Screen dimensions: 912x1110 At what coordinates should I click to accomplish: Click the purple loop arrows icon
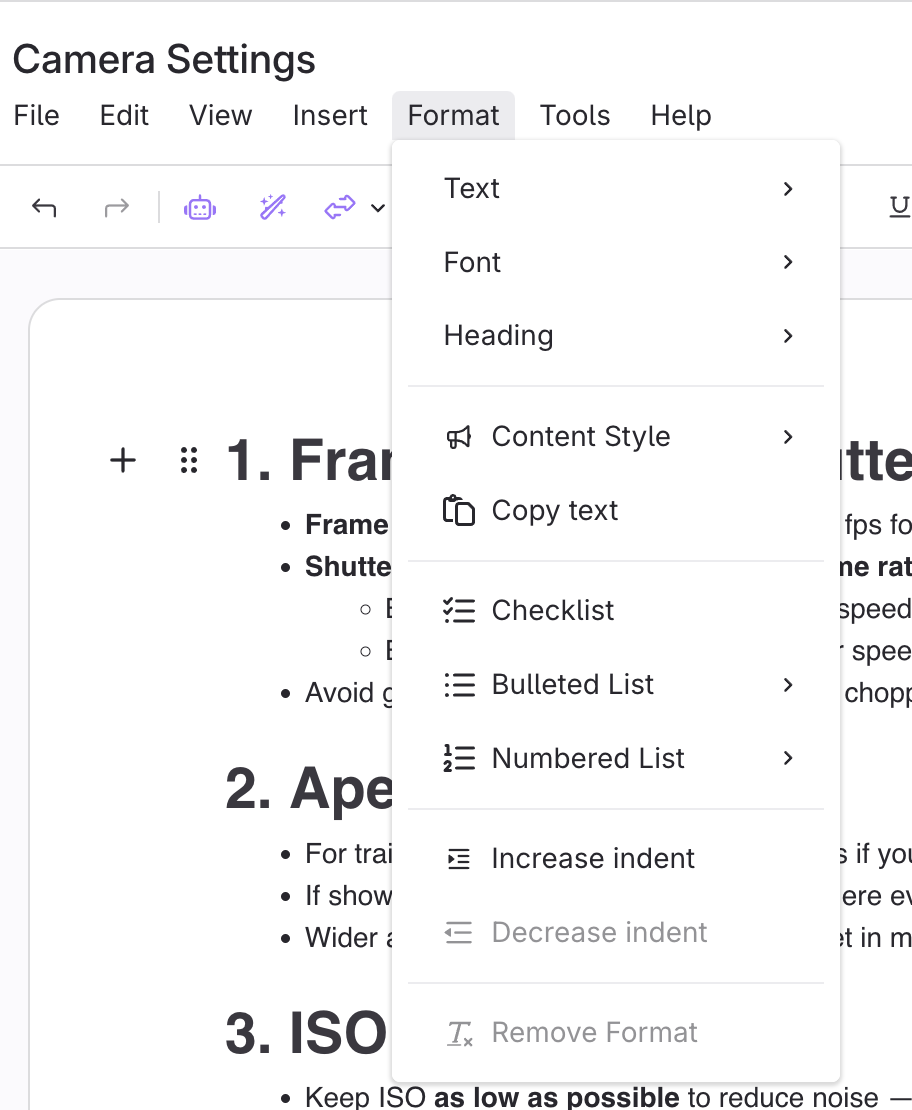point(340,208)
